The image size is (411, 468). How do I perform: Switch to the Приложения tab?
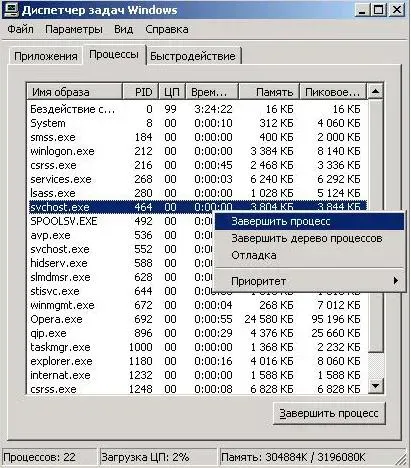[46, 56]
